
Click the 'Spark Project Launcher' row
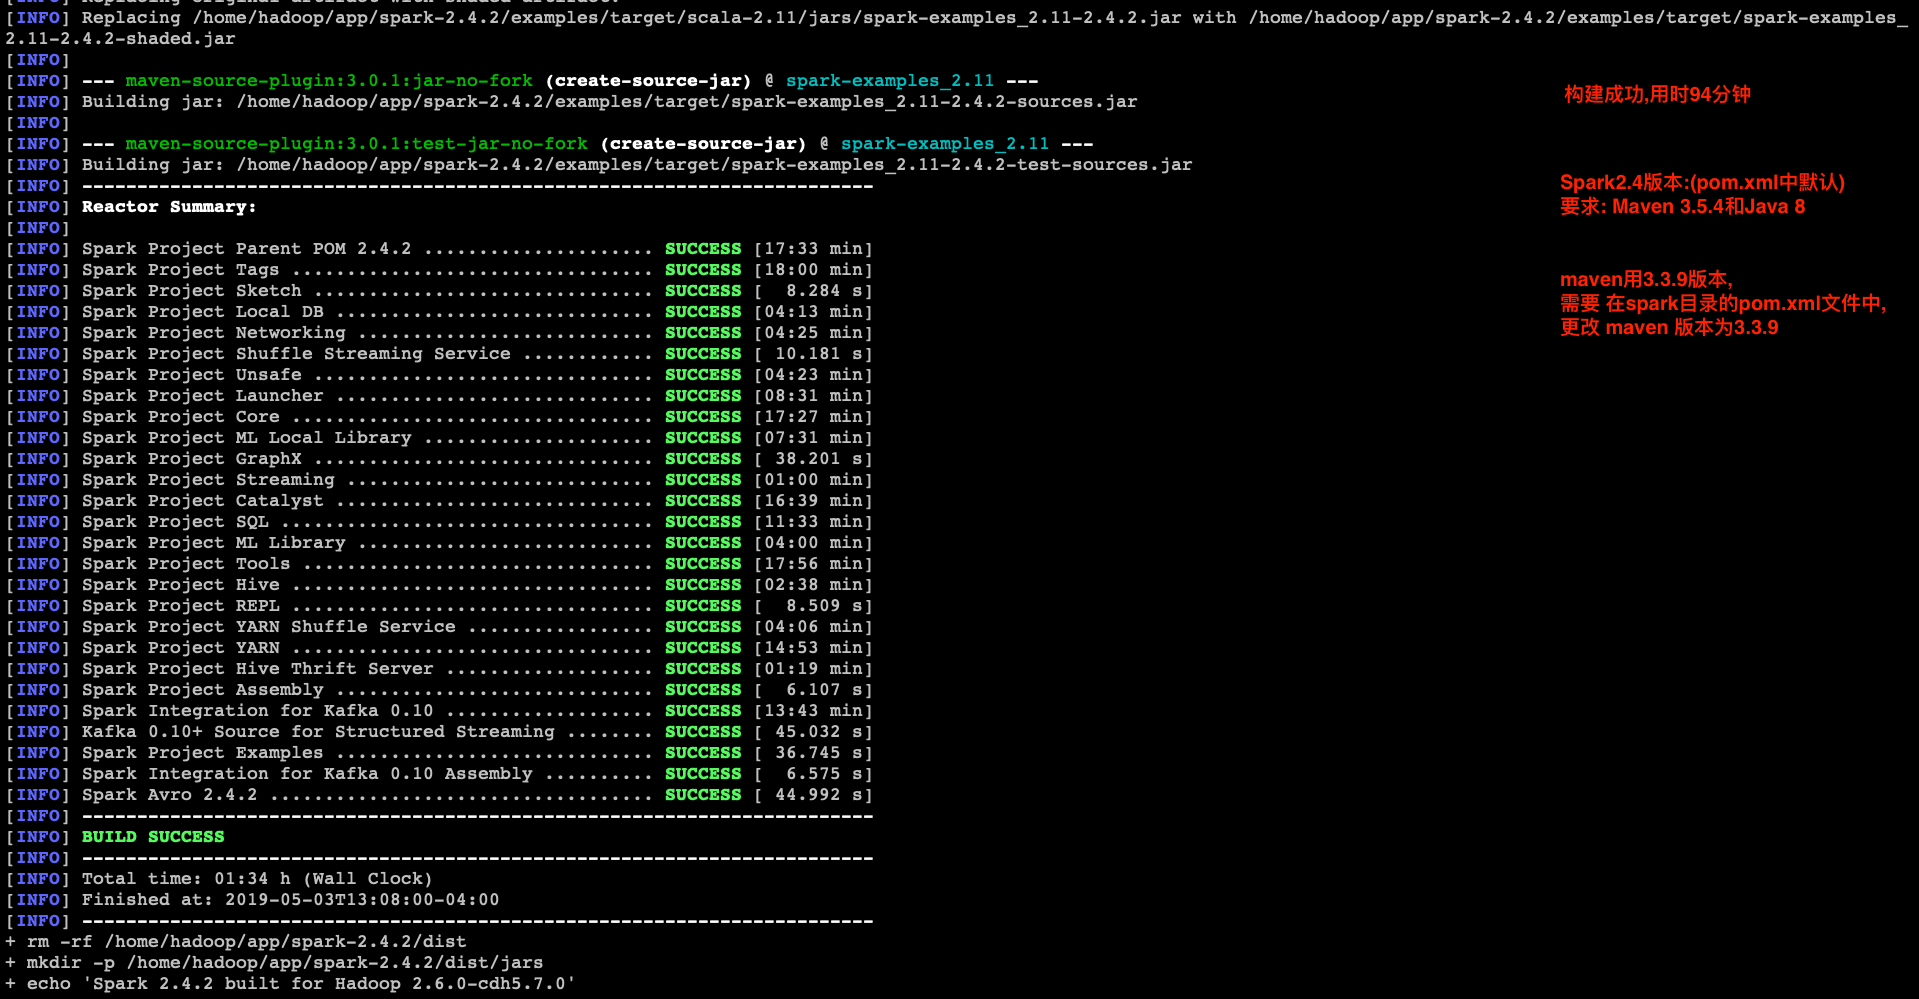440,396
